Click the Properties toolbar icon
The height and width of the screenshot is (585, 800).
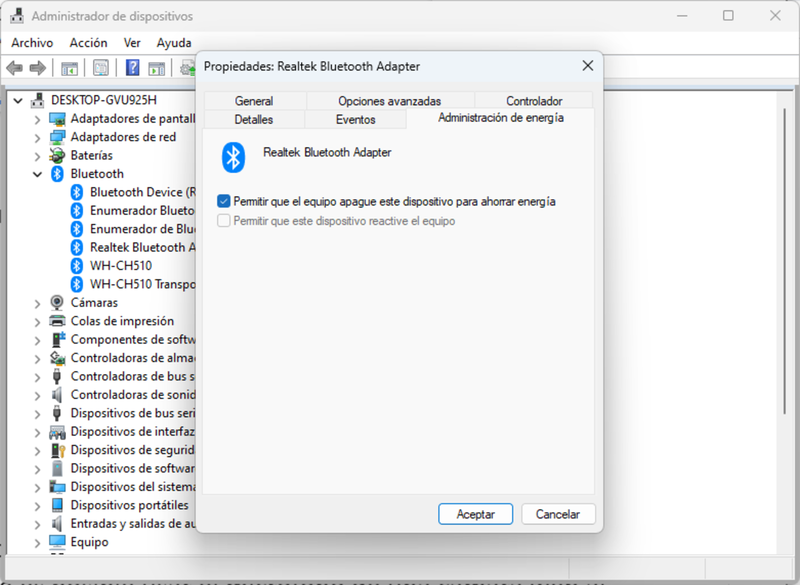click(x=101, y=68)
